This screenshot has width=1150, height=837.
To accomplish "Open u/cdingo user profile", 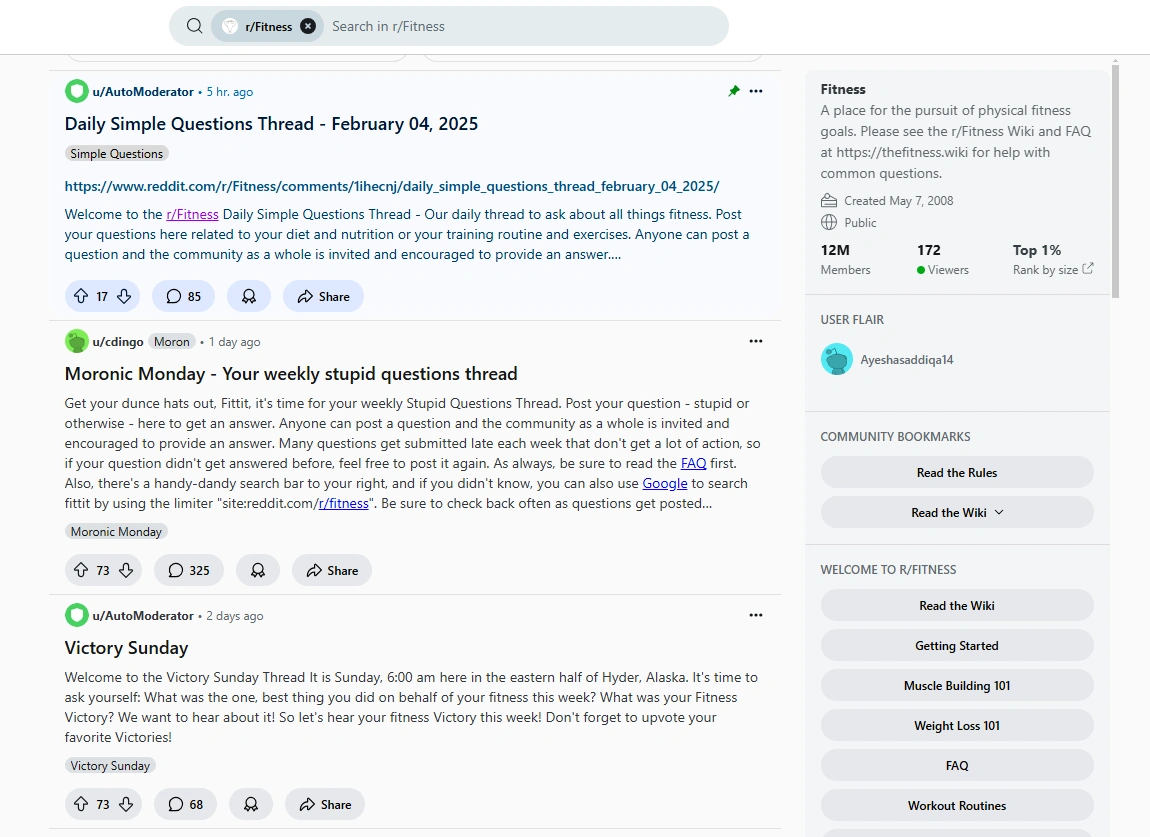I will click(x=118, y=342).
